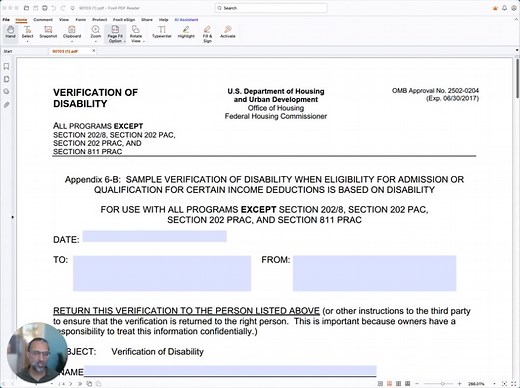This screenshot has height=388, width=520.
Task: Expand the Clipboard dropdown arrow
Action: tap(72, 41)
